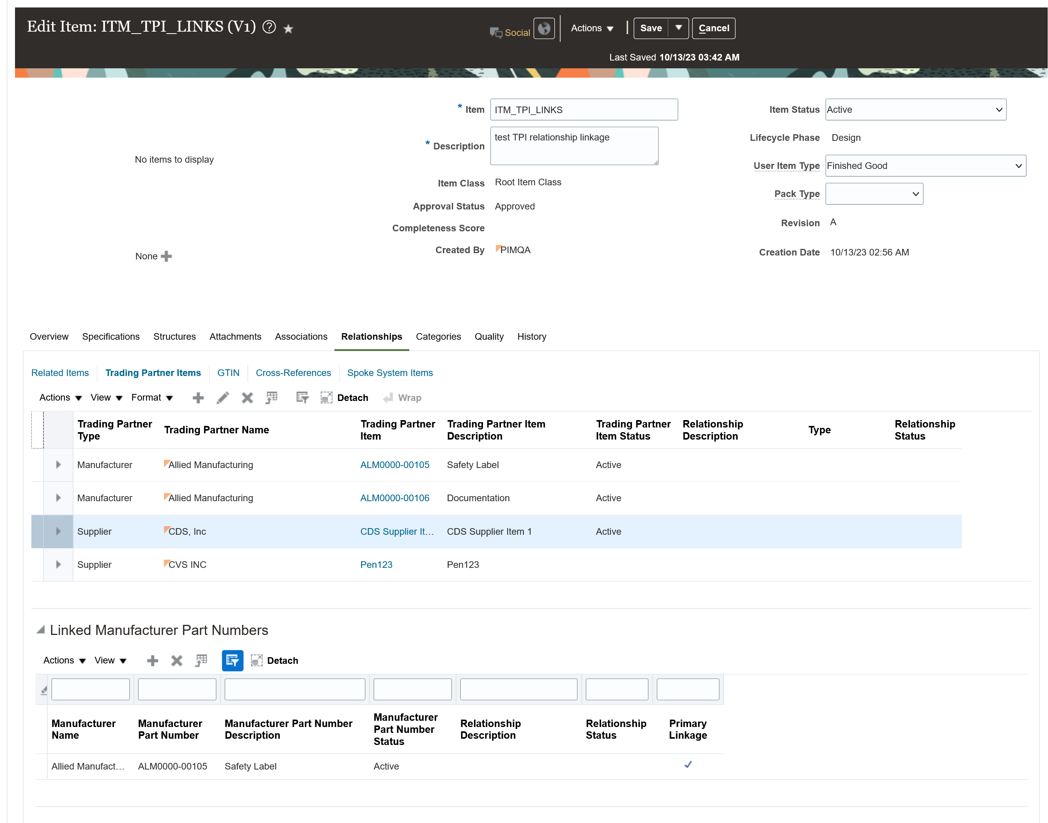Image resolution: width=1048 pixels, height=823 pixels.
Task: Open the ALM0000-00105 trading partner item link
Action: (x=395, y=465)
